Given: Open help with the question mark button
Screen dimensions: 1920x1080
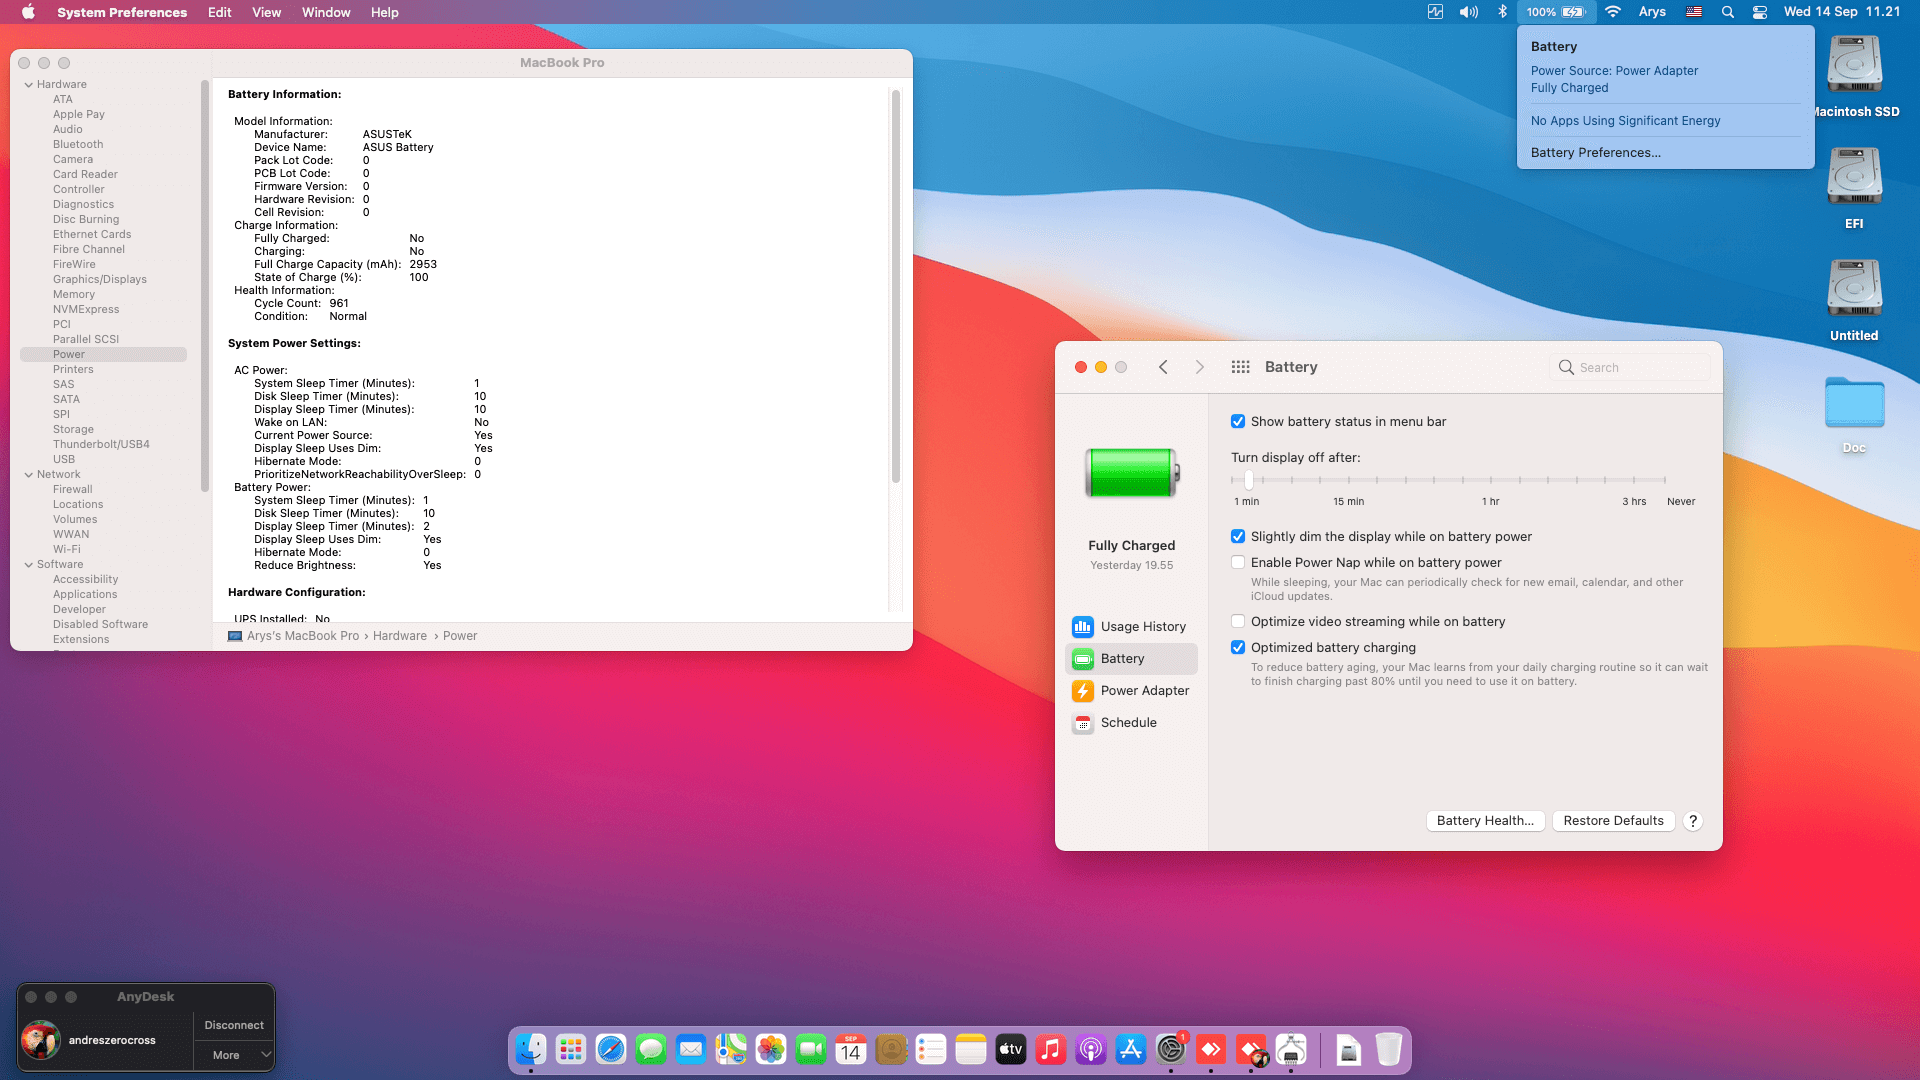Looking at the screenshot, I should [1692, 821].
